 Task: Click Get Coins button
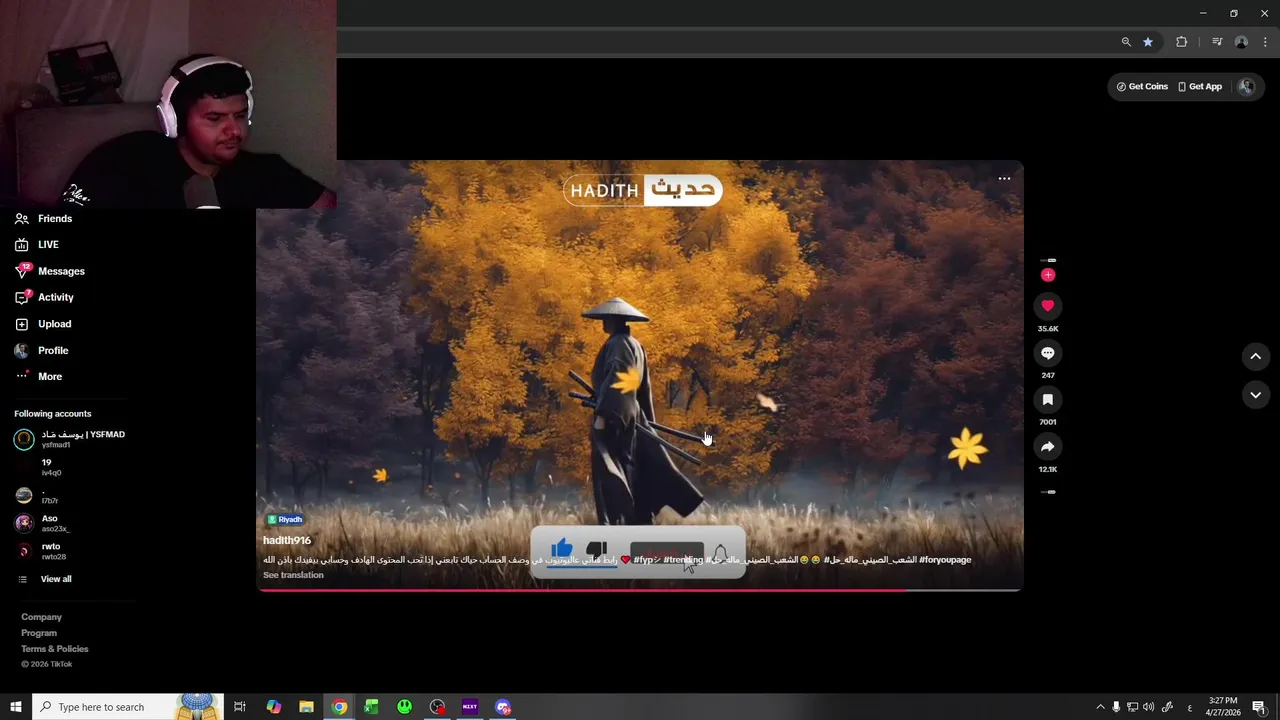(x=1142, y=86)
